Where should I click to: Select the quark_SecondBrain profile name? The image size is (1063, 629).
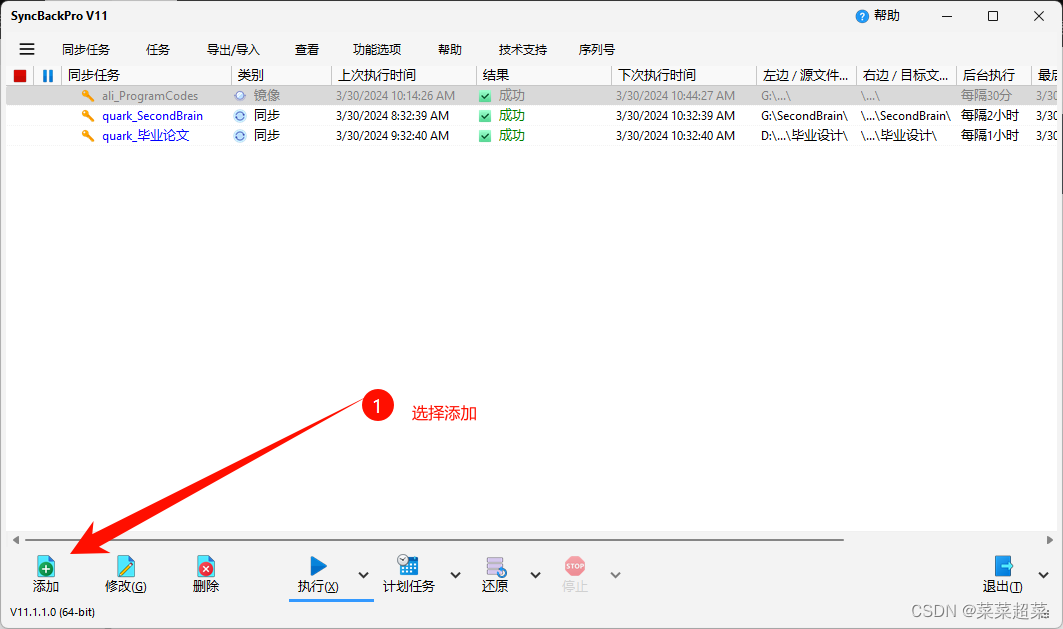point(153,116)
